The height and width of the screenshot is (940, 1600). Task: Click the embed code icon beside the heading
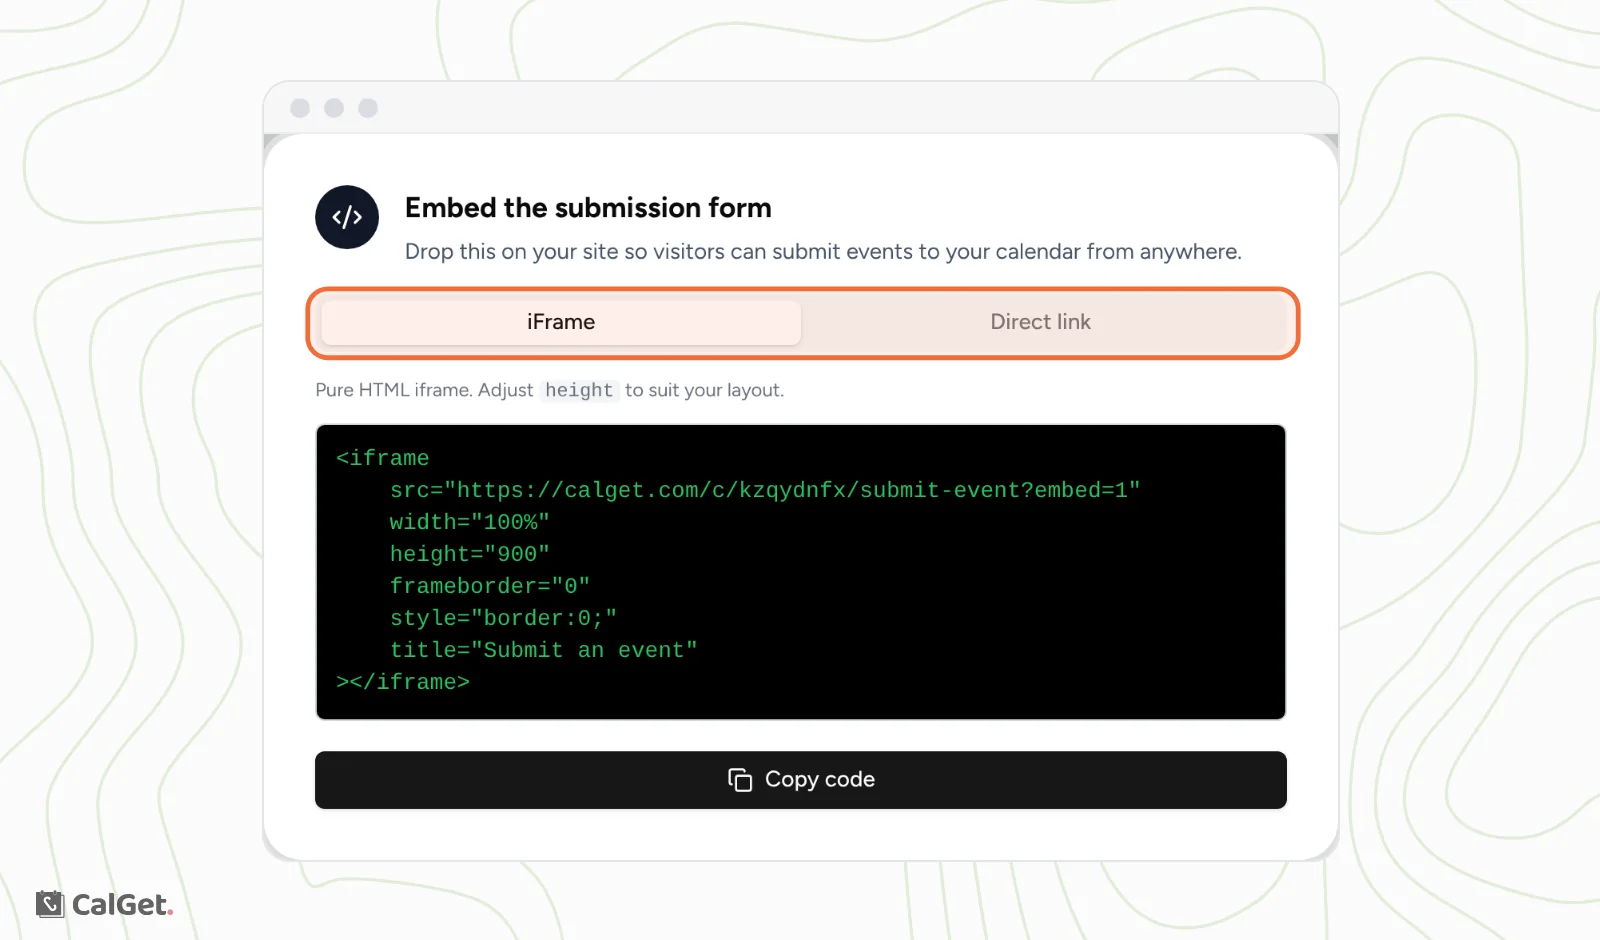point(347,217)
